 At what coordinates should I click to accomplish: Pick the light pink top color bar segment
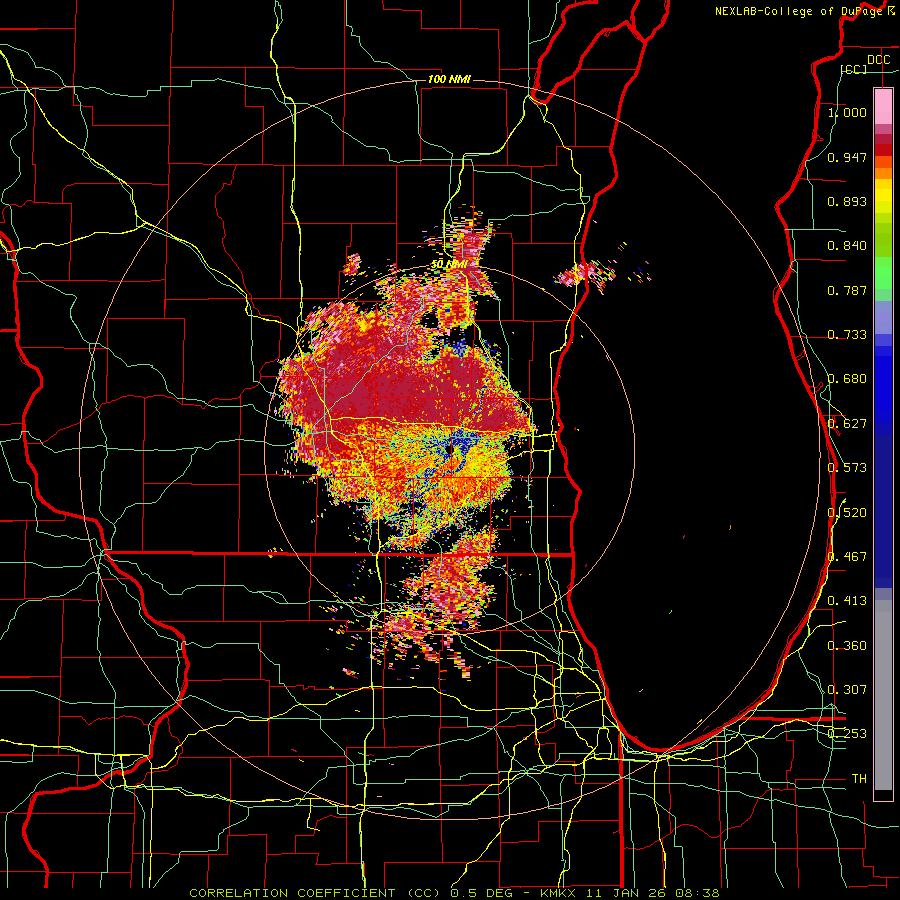coord(883,107)
